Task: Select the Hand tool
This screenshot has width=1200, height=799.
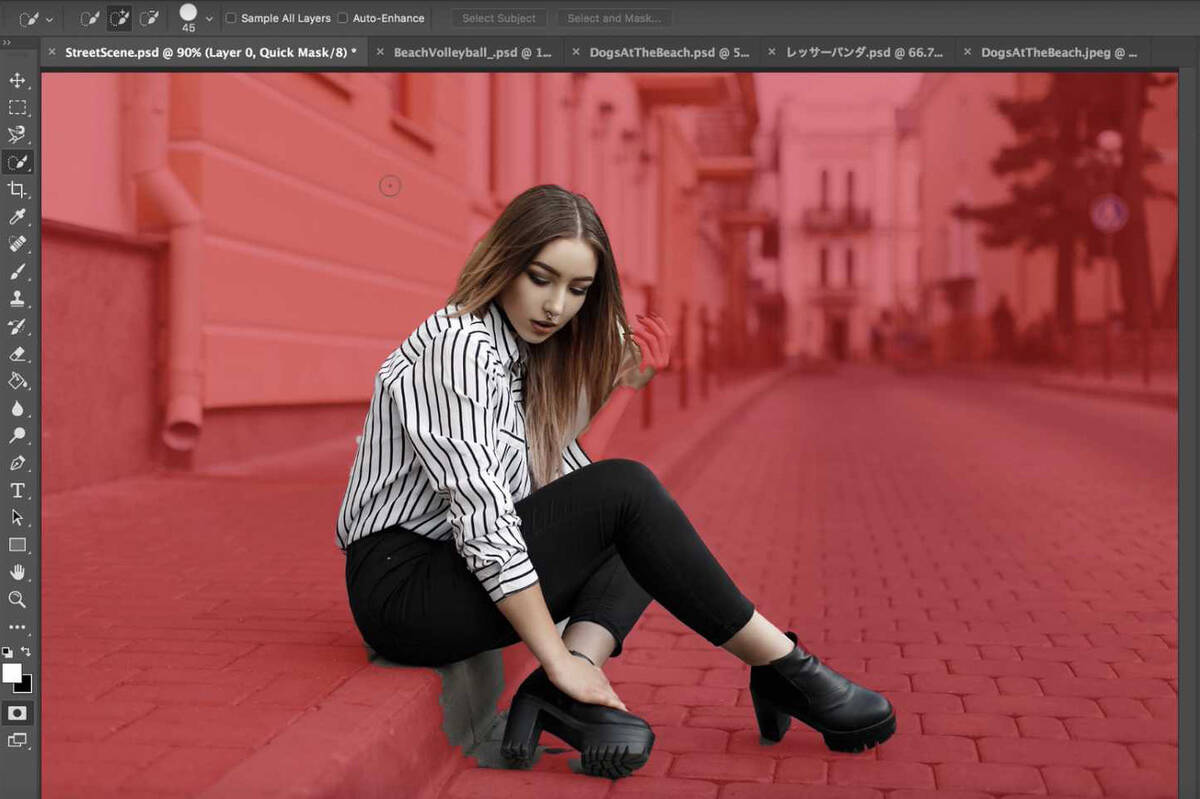Action: pos(17,572)
